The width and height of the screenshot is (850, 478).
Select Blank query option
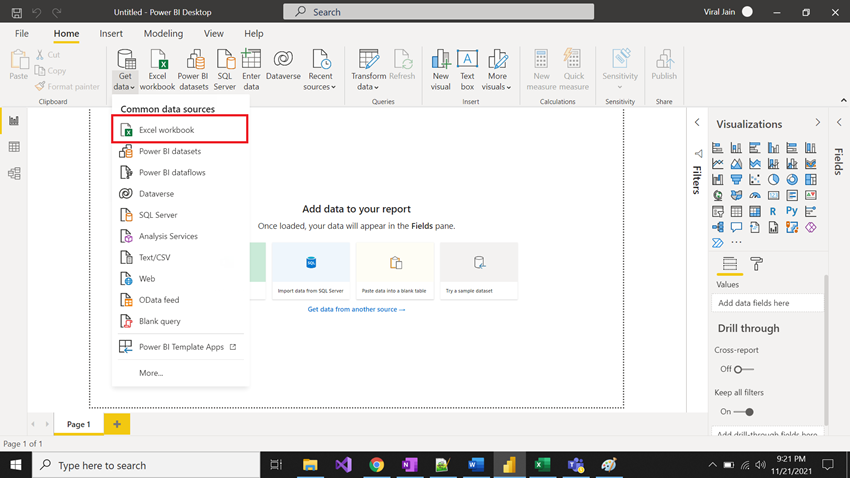180,321
